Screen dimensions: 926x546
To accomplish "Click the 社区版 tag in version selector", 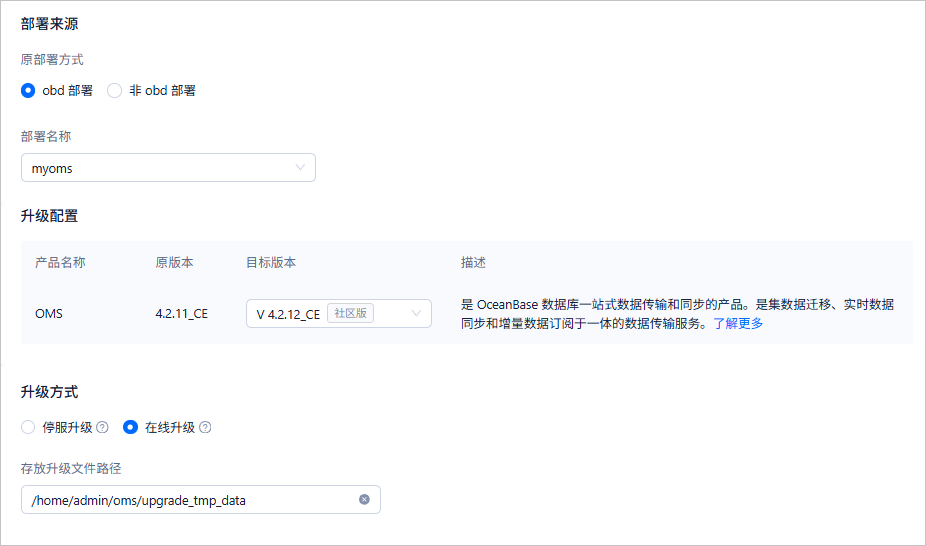I will pyautogui.click(x=350, y=313).
